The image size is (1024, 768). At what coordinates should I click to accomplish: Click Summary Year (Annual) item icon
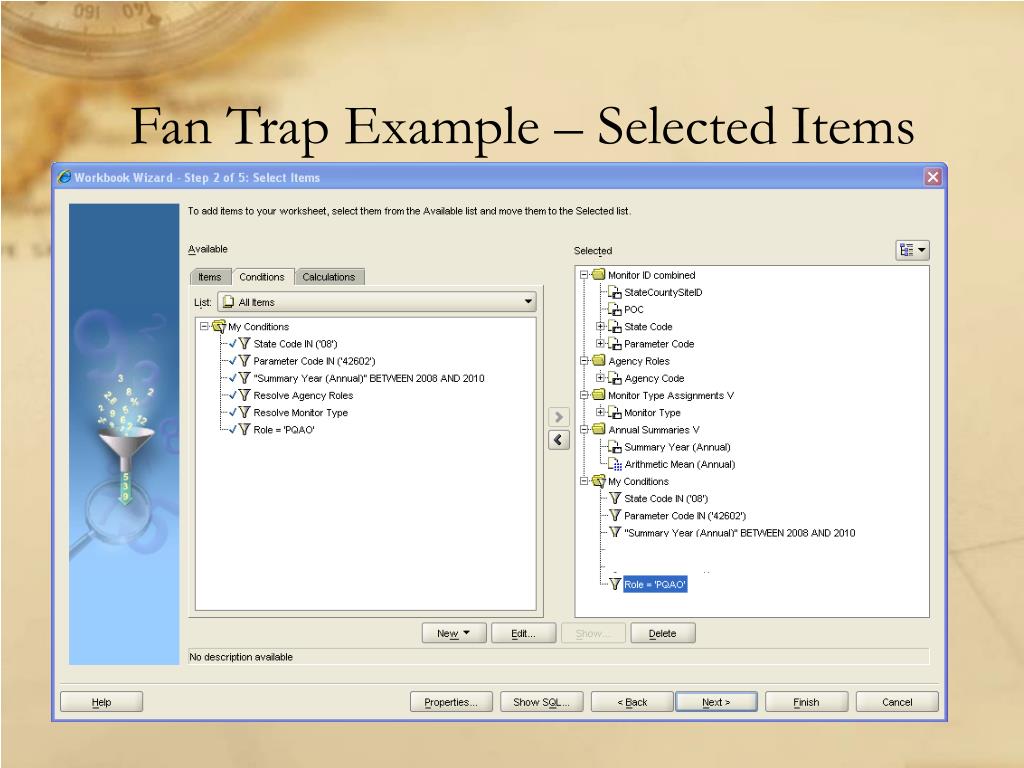pos(615,447)
